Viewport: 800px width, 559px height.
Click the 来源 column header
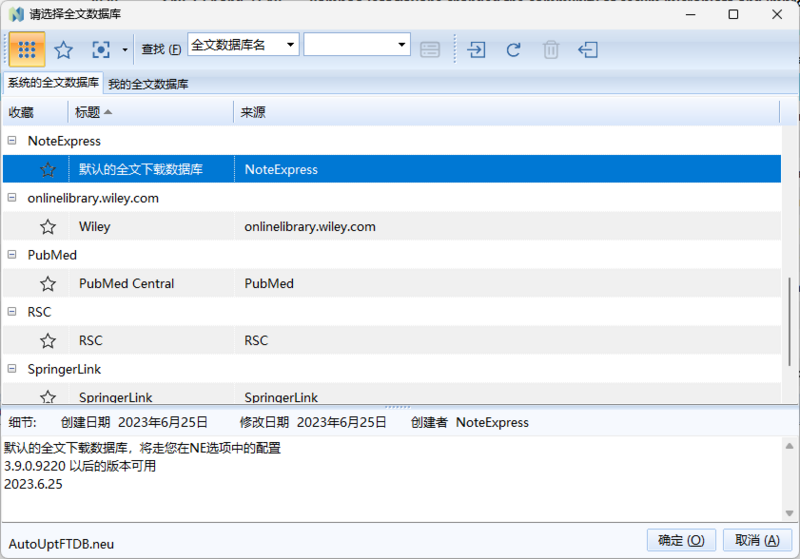point(507,112)
